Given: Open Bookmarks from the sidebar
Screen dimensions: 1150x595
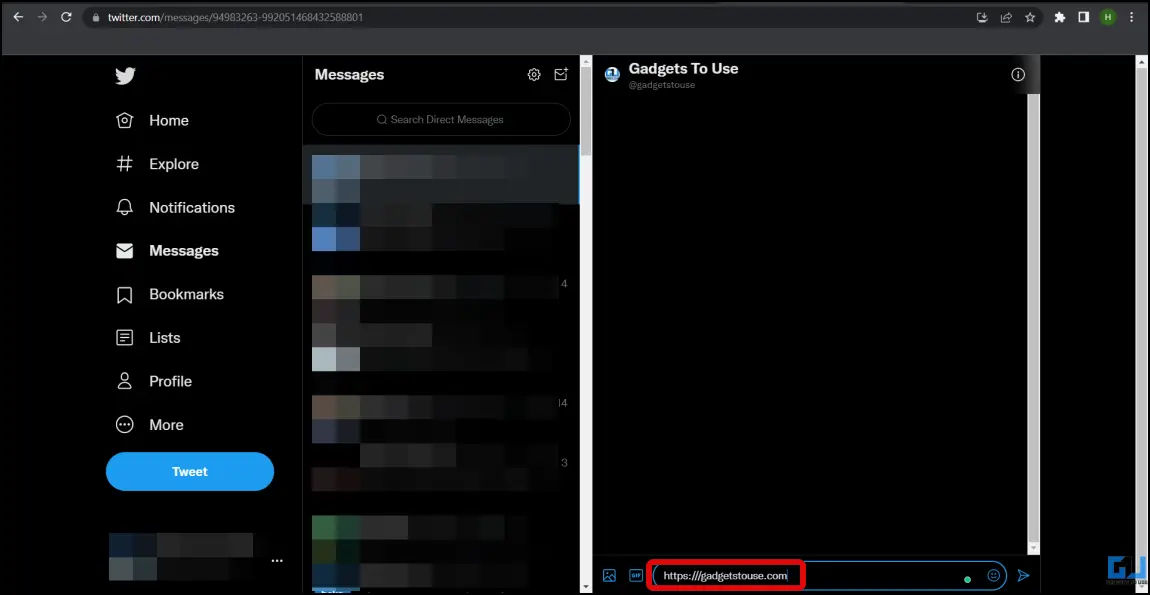Looking at the screenshot, I should (x=170, y=294).
